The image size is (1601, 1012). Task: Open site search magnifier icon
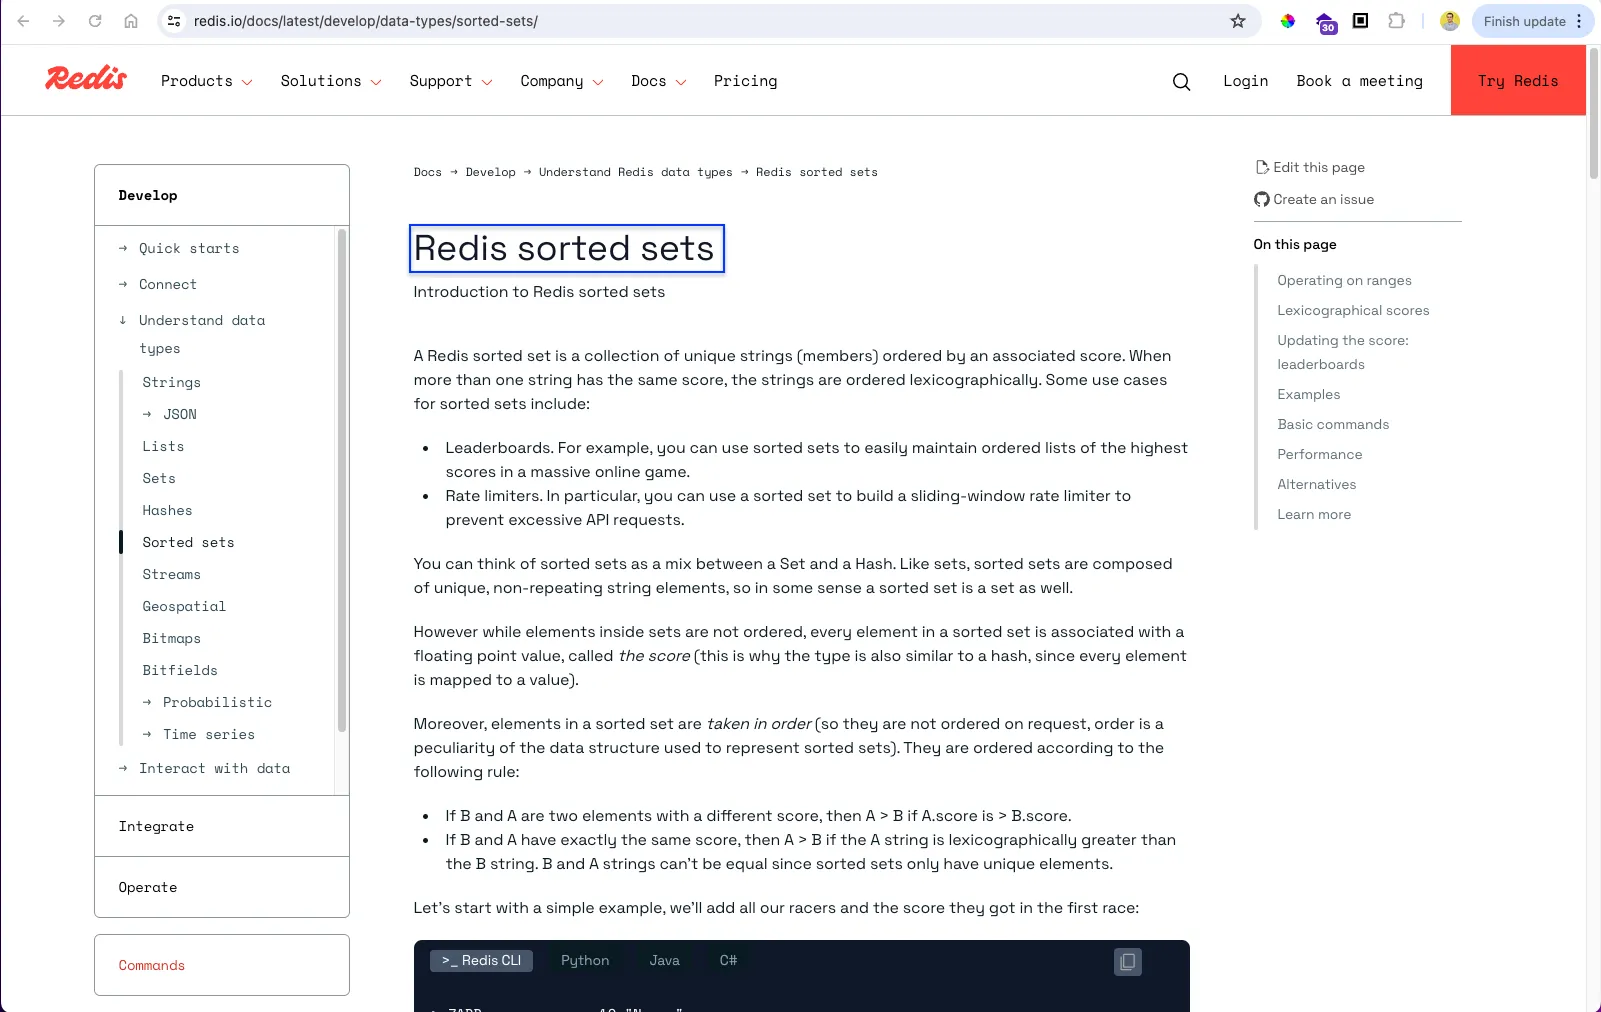tap(1181, 81)
